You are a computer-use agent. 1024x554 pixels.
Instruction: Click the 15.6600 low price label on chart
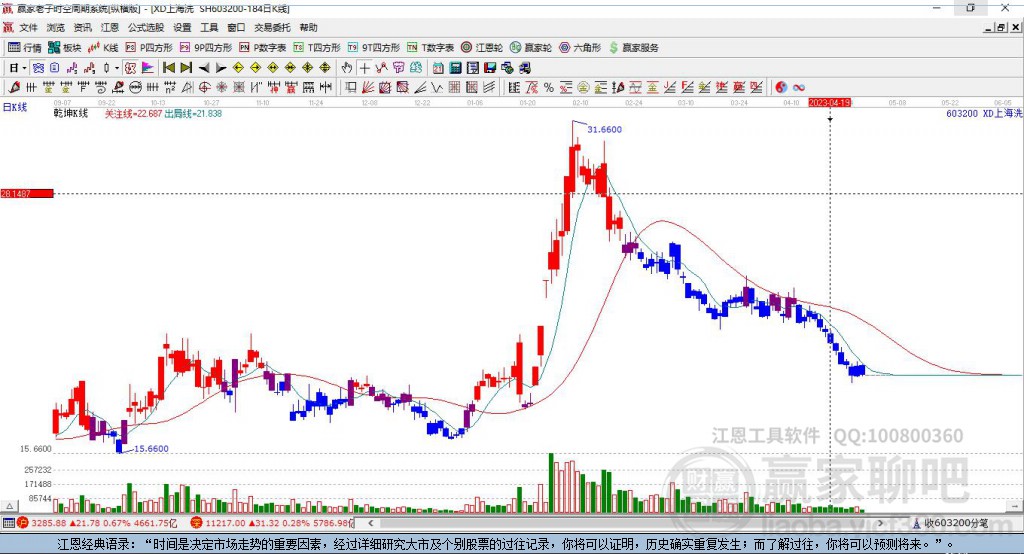[151, 449]
